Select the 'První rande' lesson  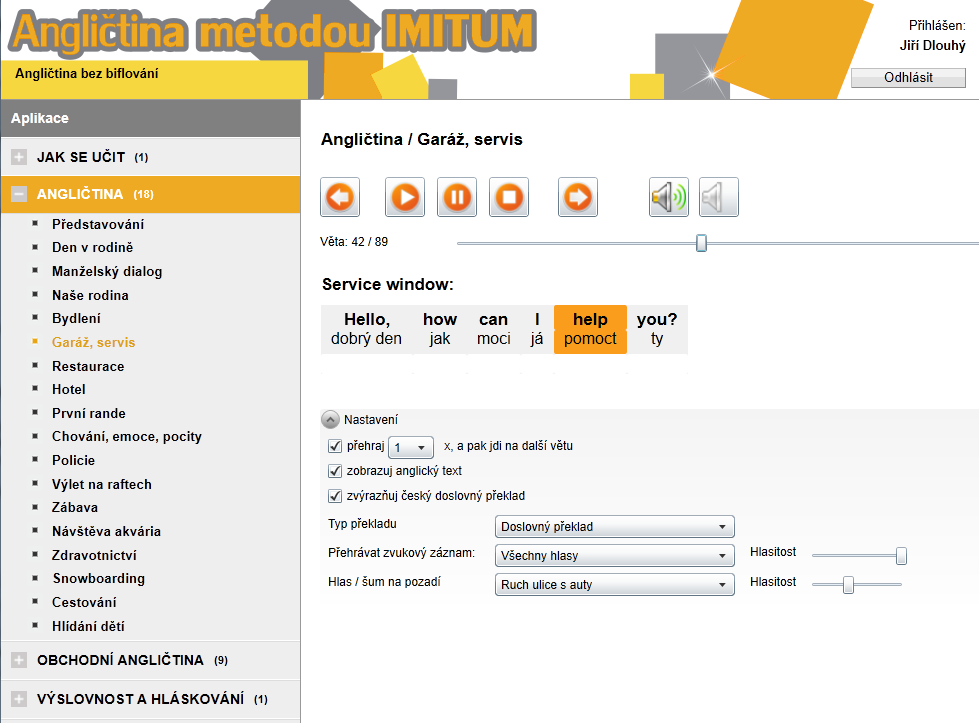89,413
